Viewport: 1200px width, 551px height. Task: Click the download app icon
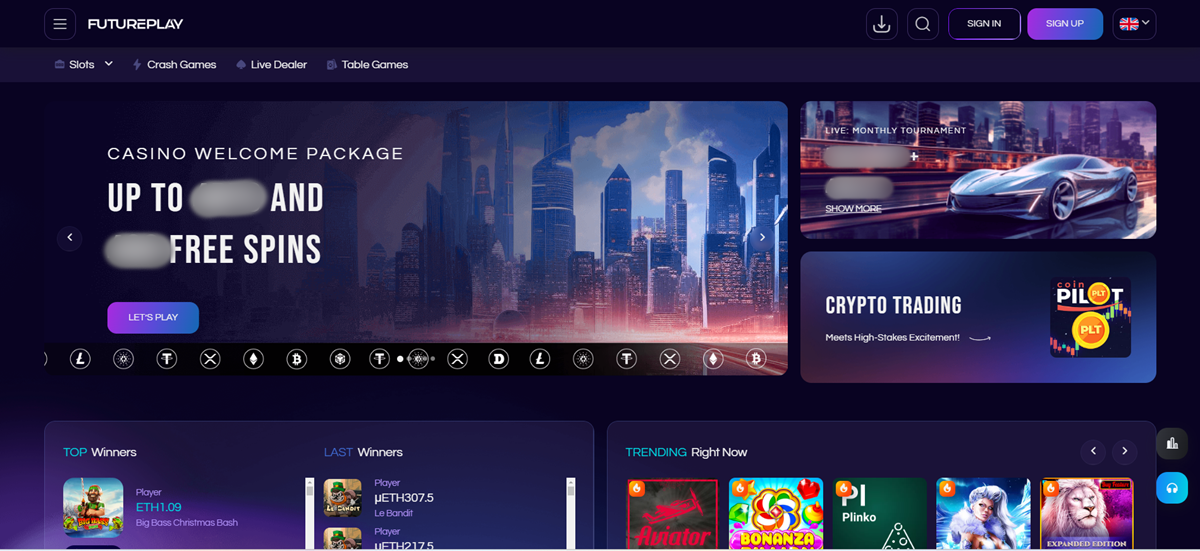(x=882, y=24)
